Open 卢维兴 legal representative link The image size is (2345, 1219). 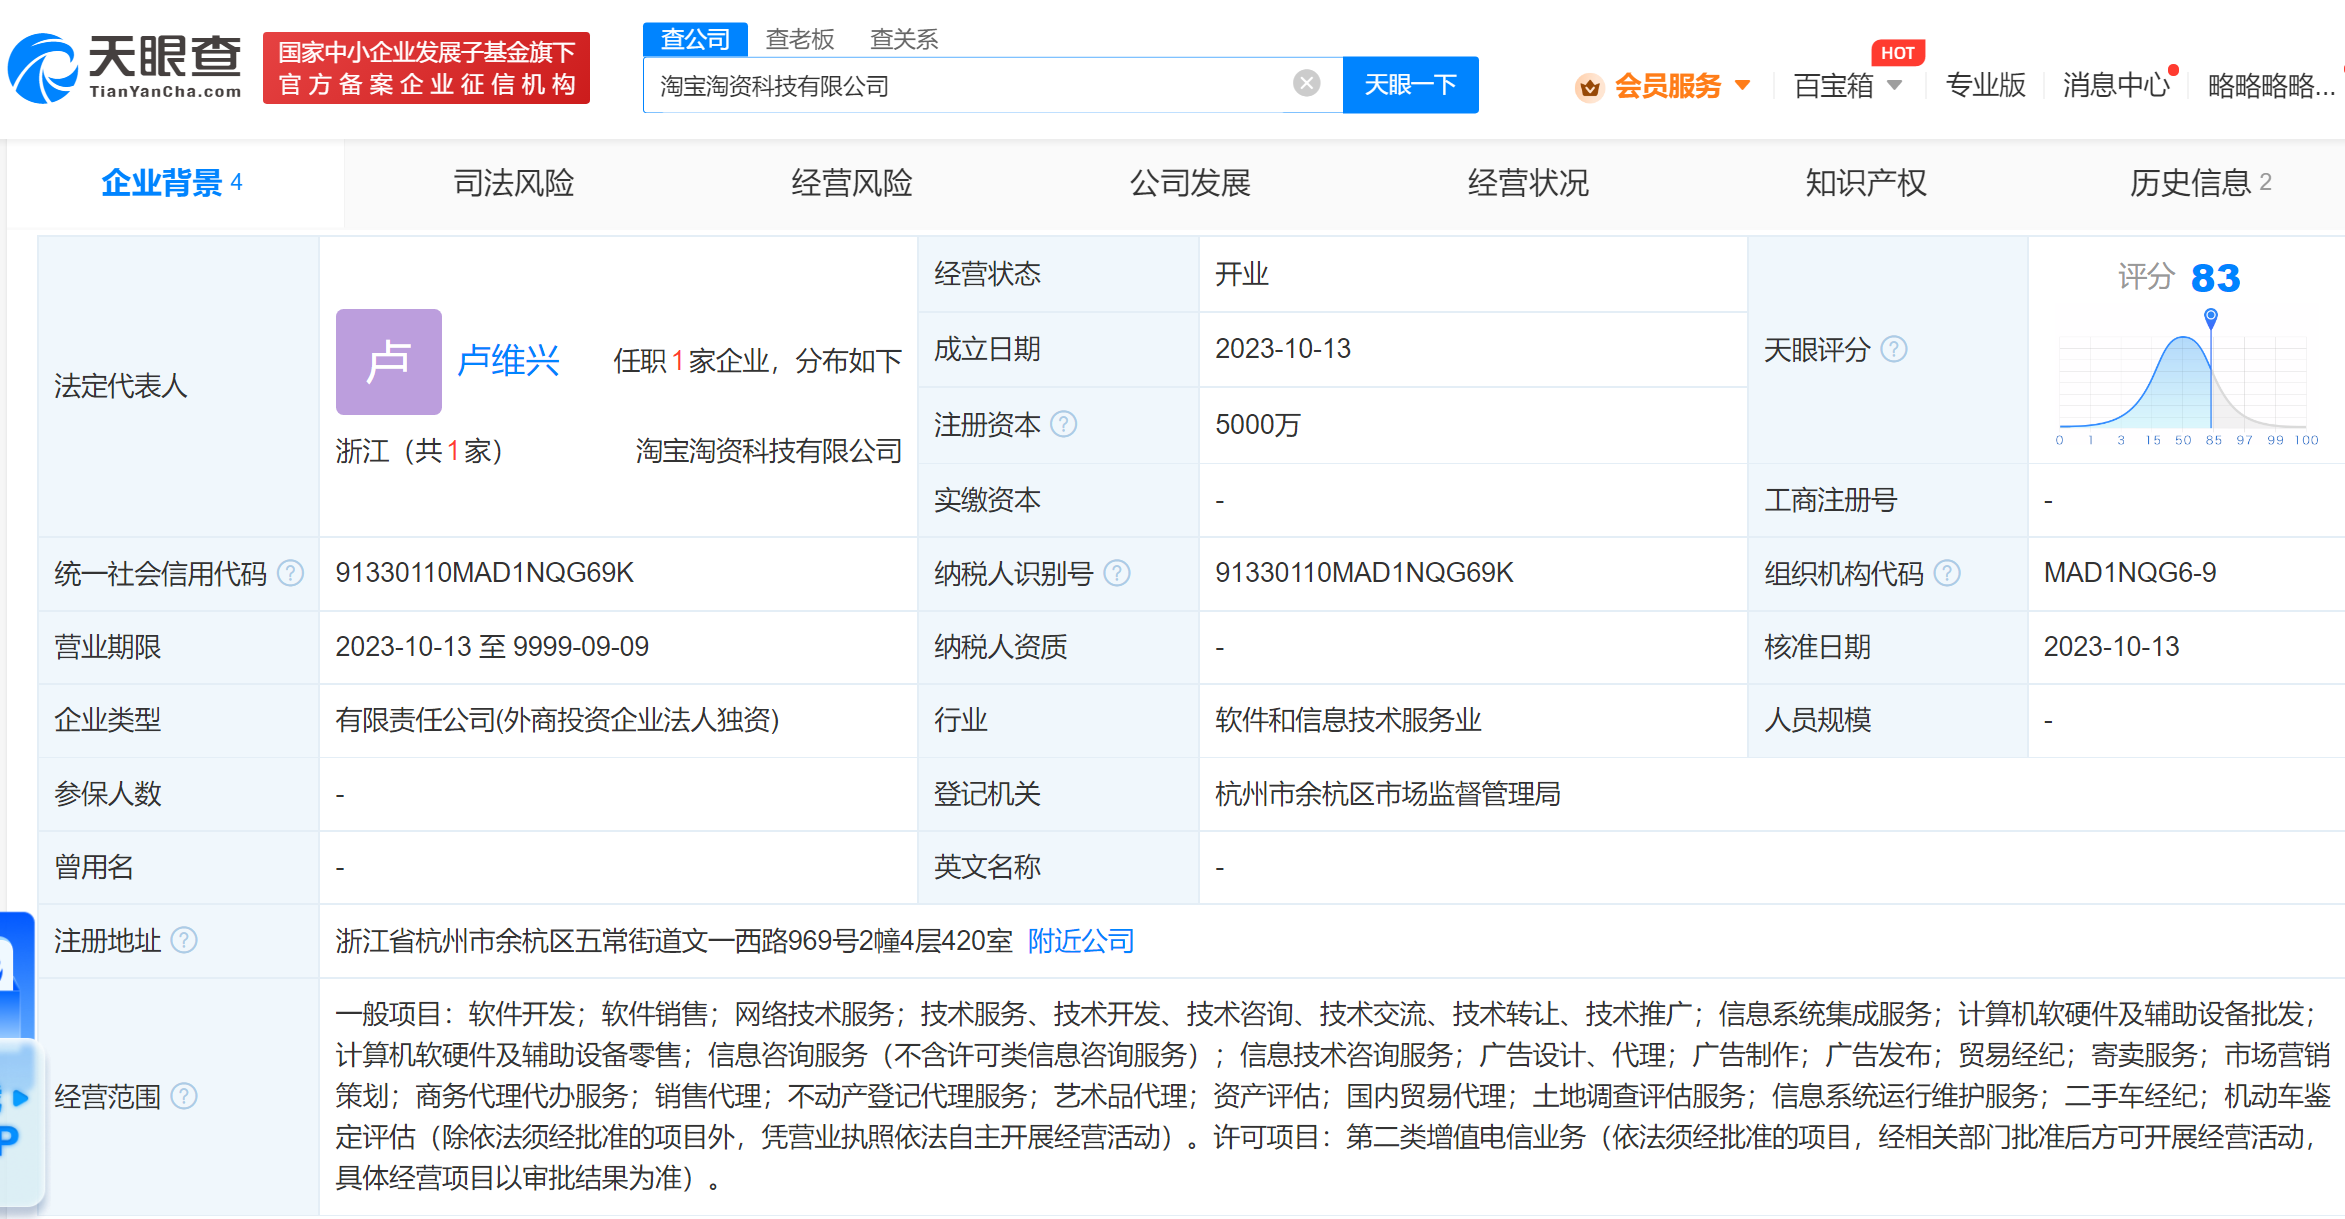click(508, 361)
